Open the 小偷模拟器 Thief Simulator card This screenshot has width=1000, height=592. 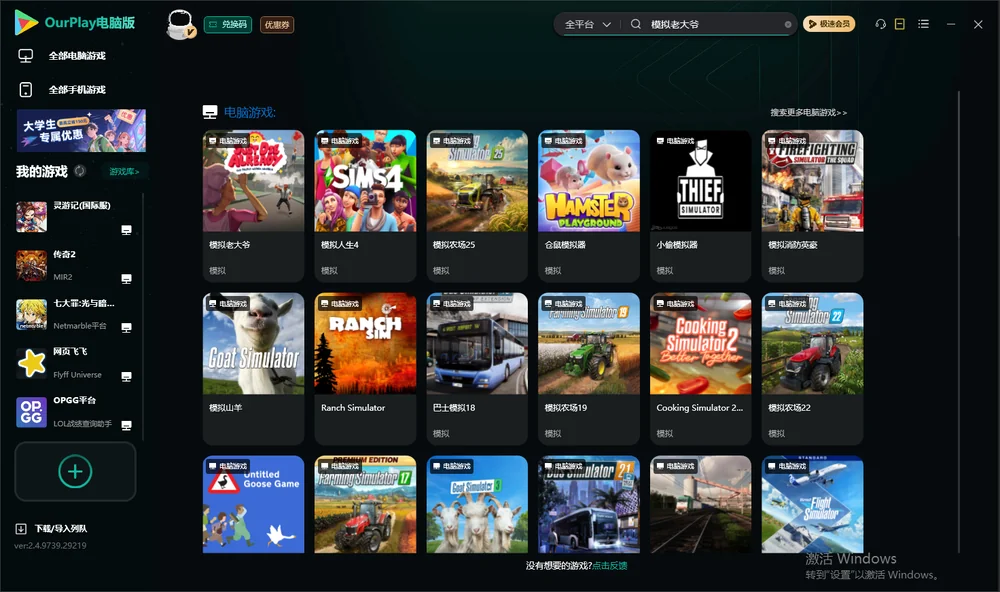pos(701,205)
